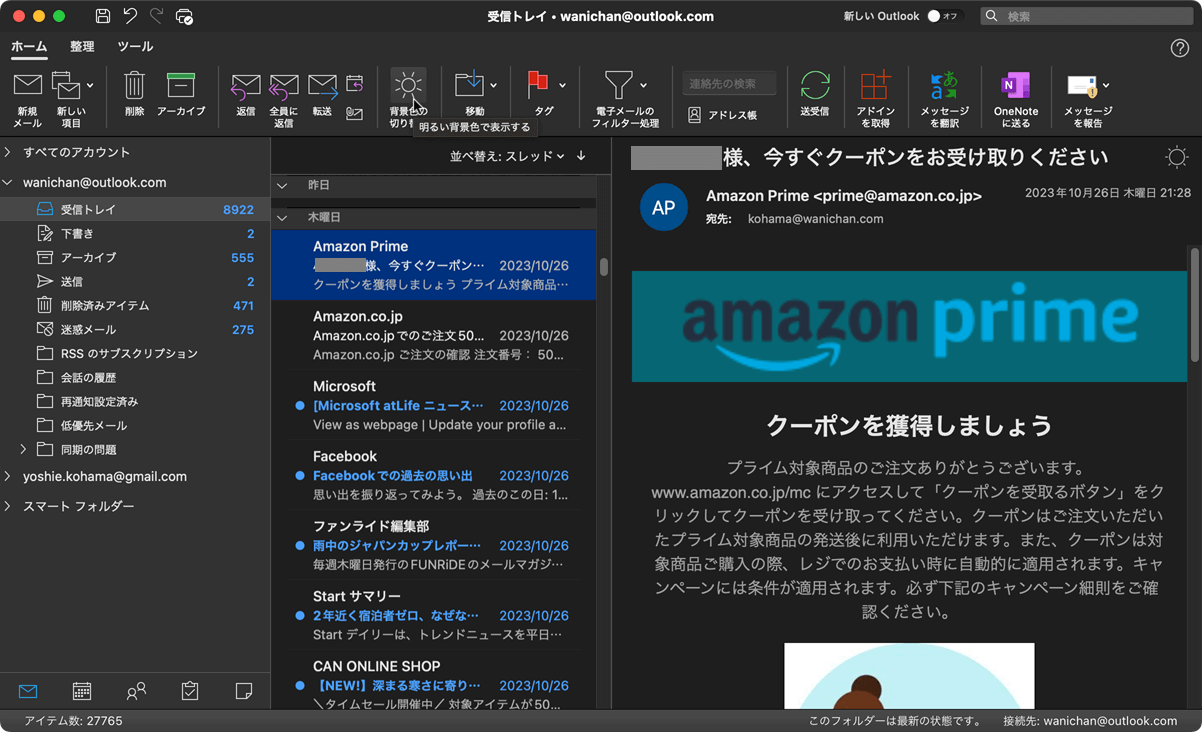Collapse the 昨日 message group
Viewport: 1202px width, 732px height.
(282, 186)
